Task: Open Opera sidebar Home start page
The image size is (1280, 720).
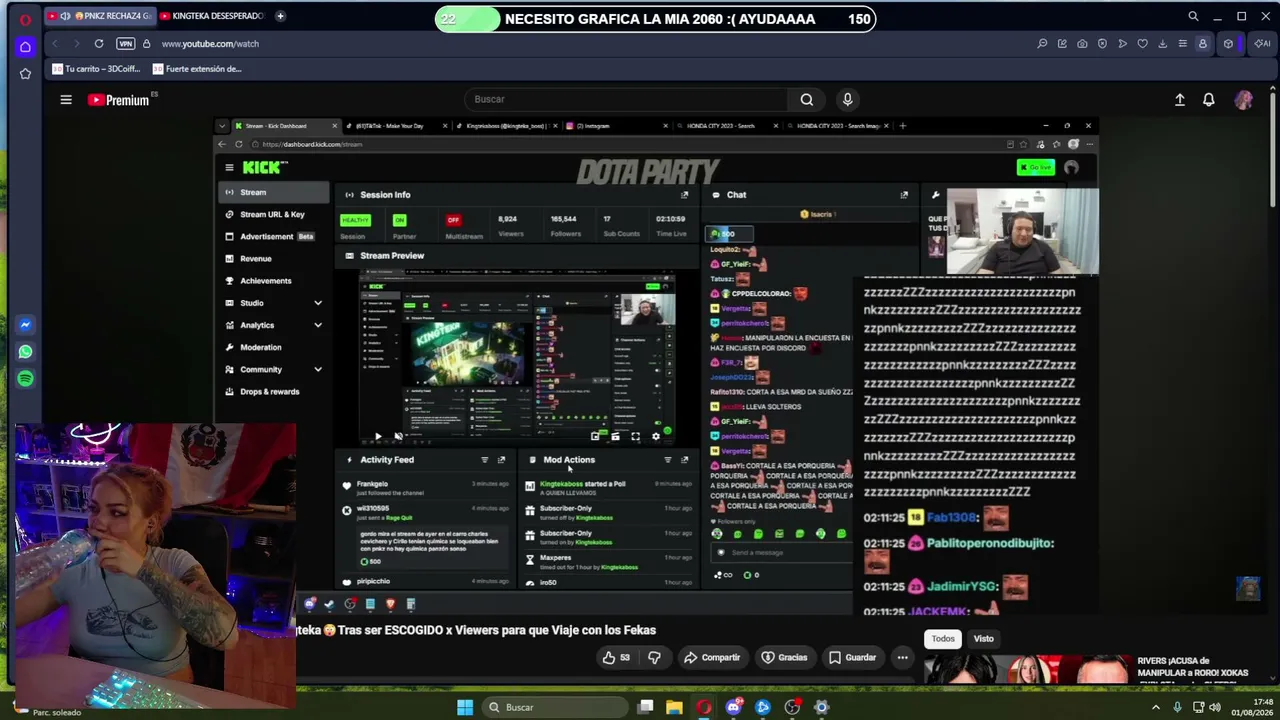Action: click(x=25, y=46)
